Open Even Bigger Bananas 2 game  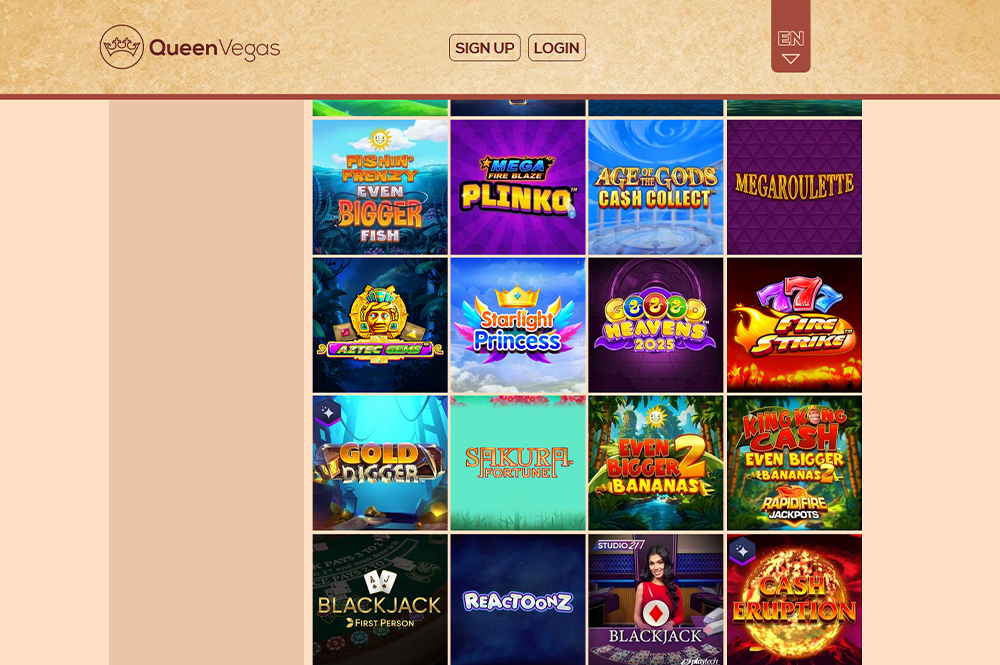tap(656, 463)
